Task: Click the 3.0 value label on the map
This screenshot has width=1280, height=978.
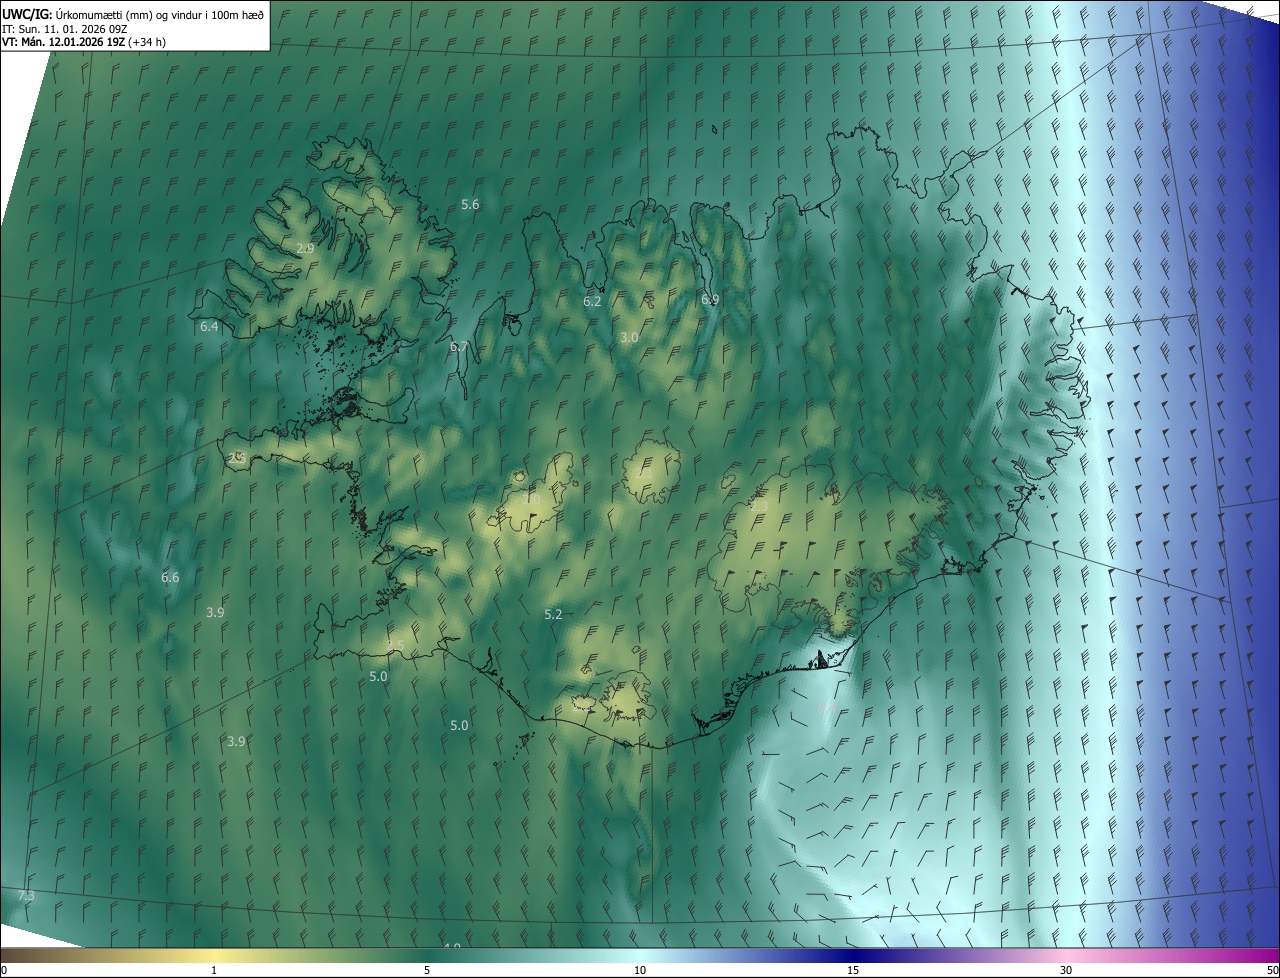Action: [x=628, y=338]
